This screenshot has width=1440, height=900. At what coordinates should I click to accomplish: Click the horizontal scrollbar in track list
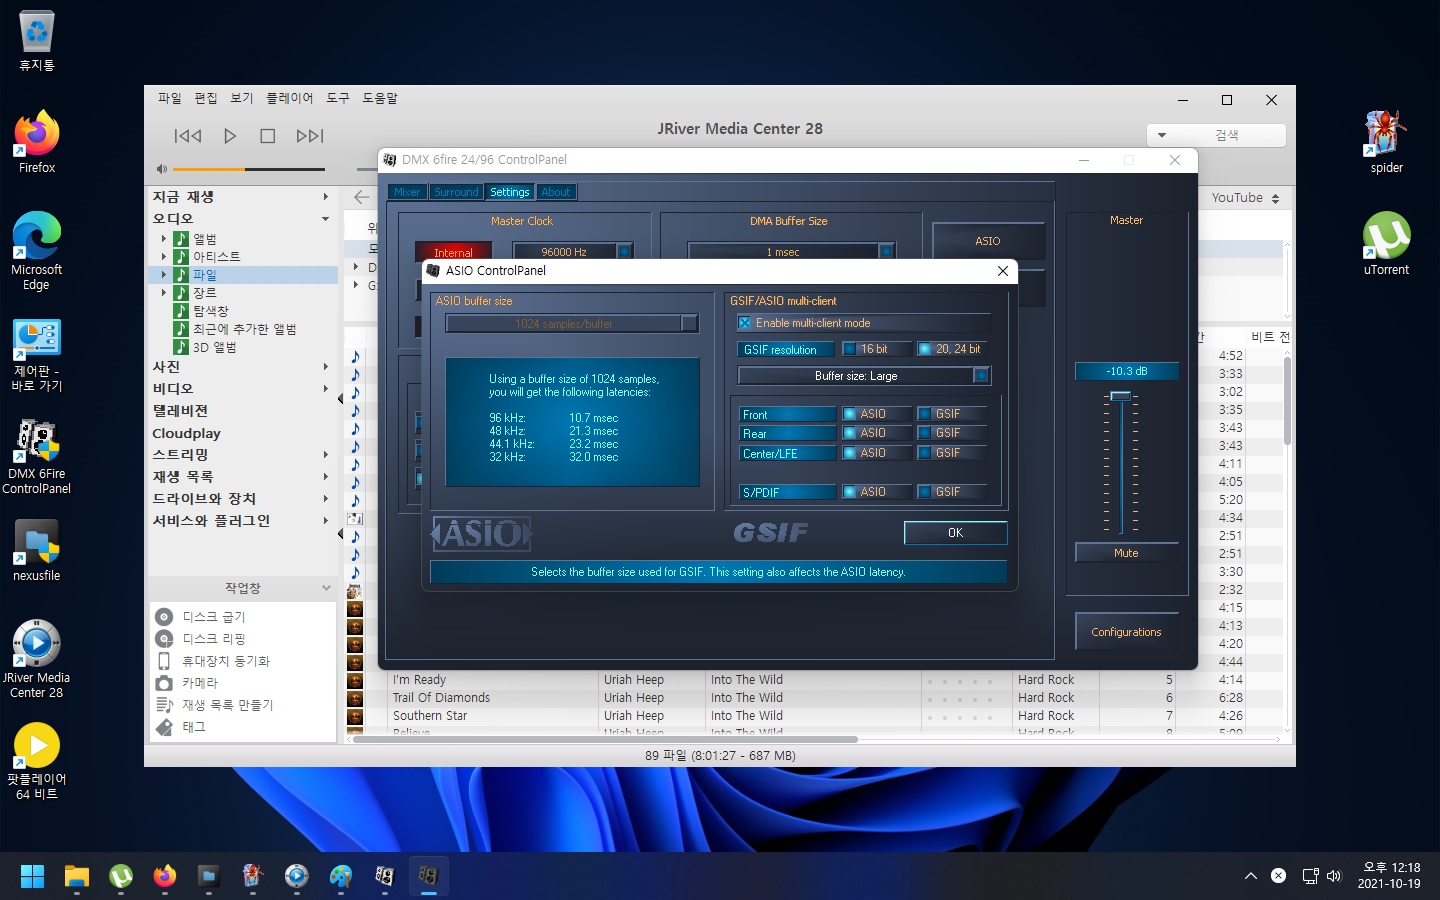(x=606, y=740)
